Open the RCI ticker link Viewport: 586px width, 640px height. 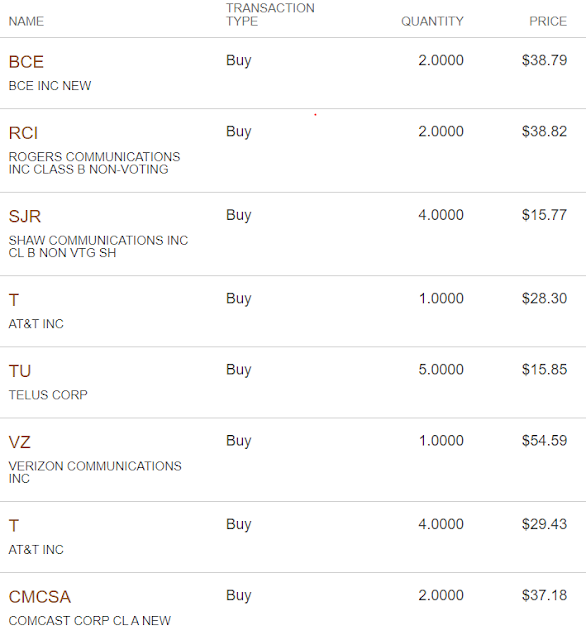tap(23, 133)
